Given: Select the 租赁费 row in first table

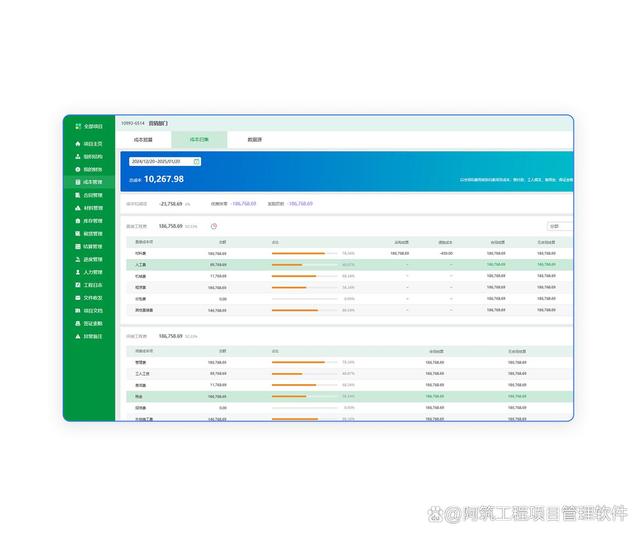Looking at the screenshot, I should tap(349, 288).
